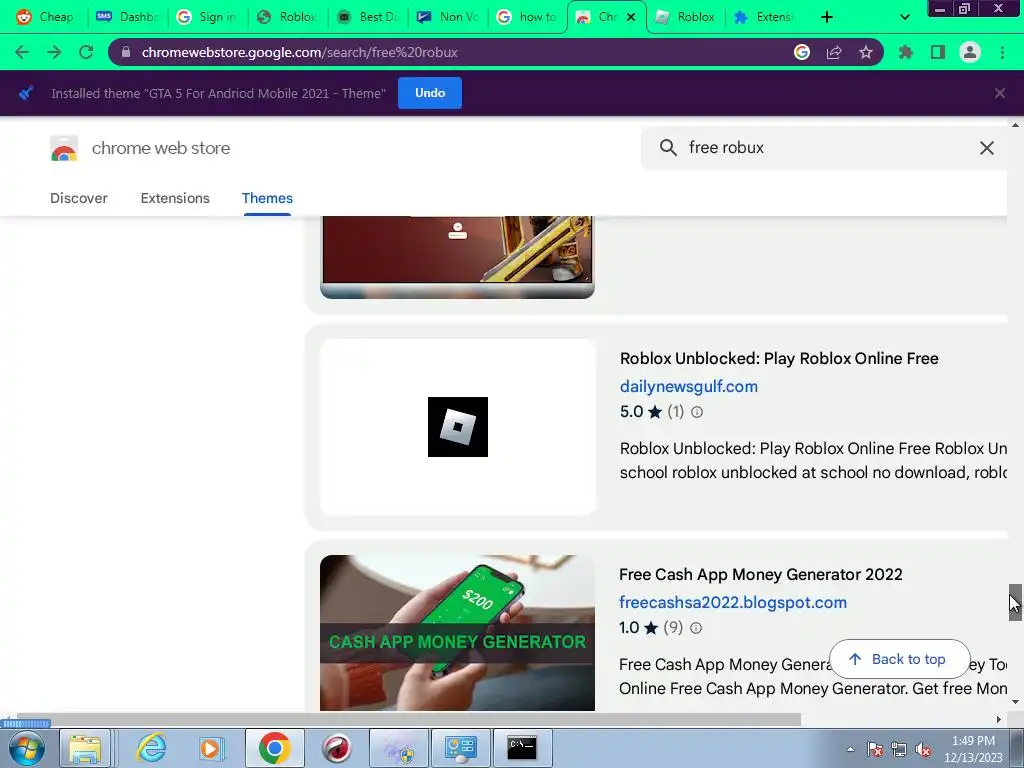Switch to the Non Vo browser tab

point(448,17)
